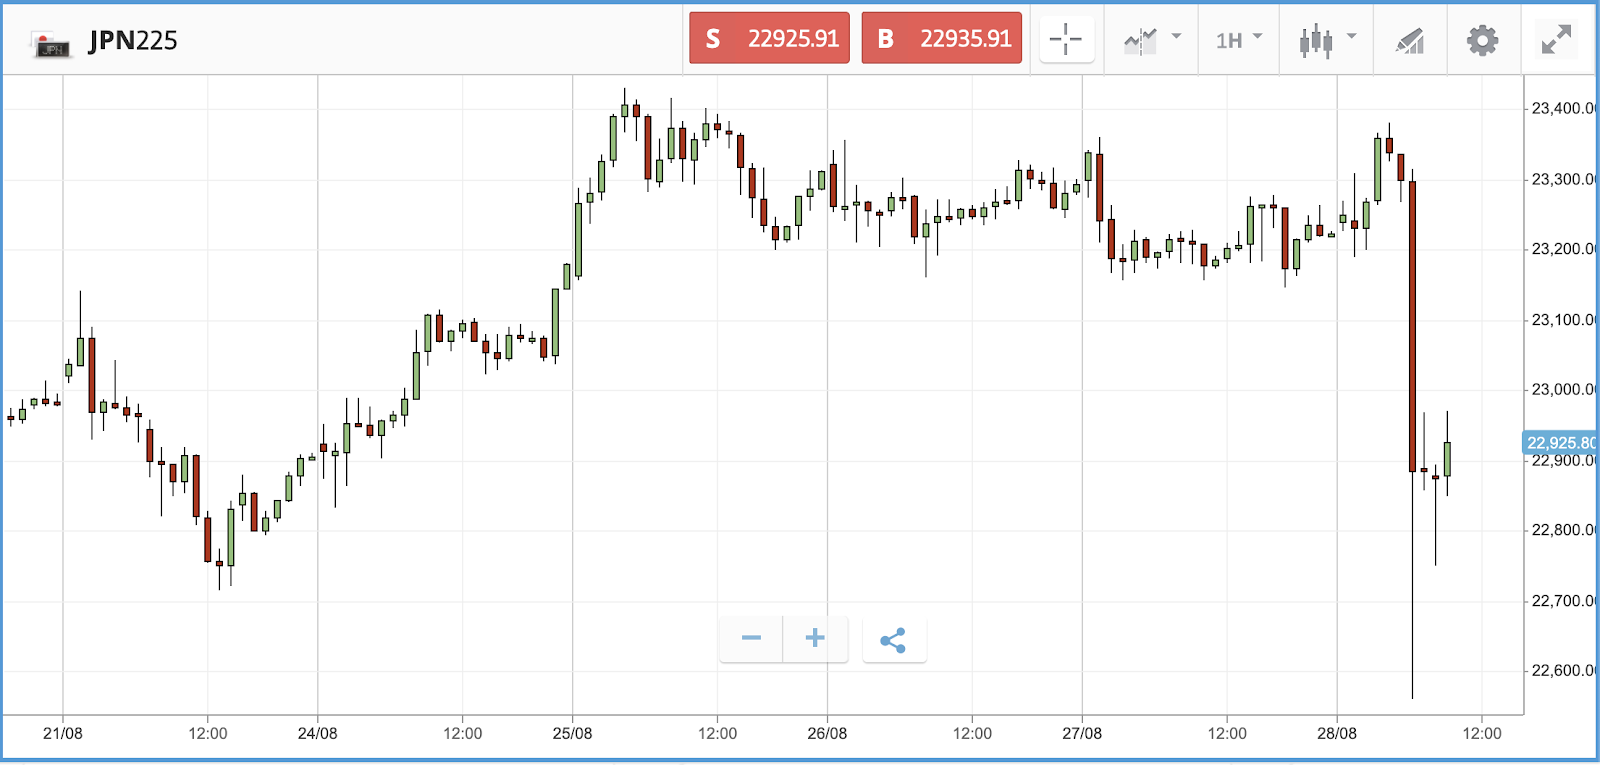Click the 21/08 date axis label

(63, 733)
